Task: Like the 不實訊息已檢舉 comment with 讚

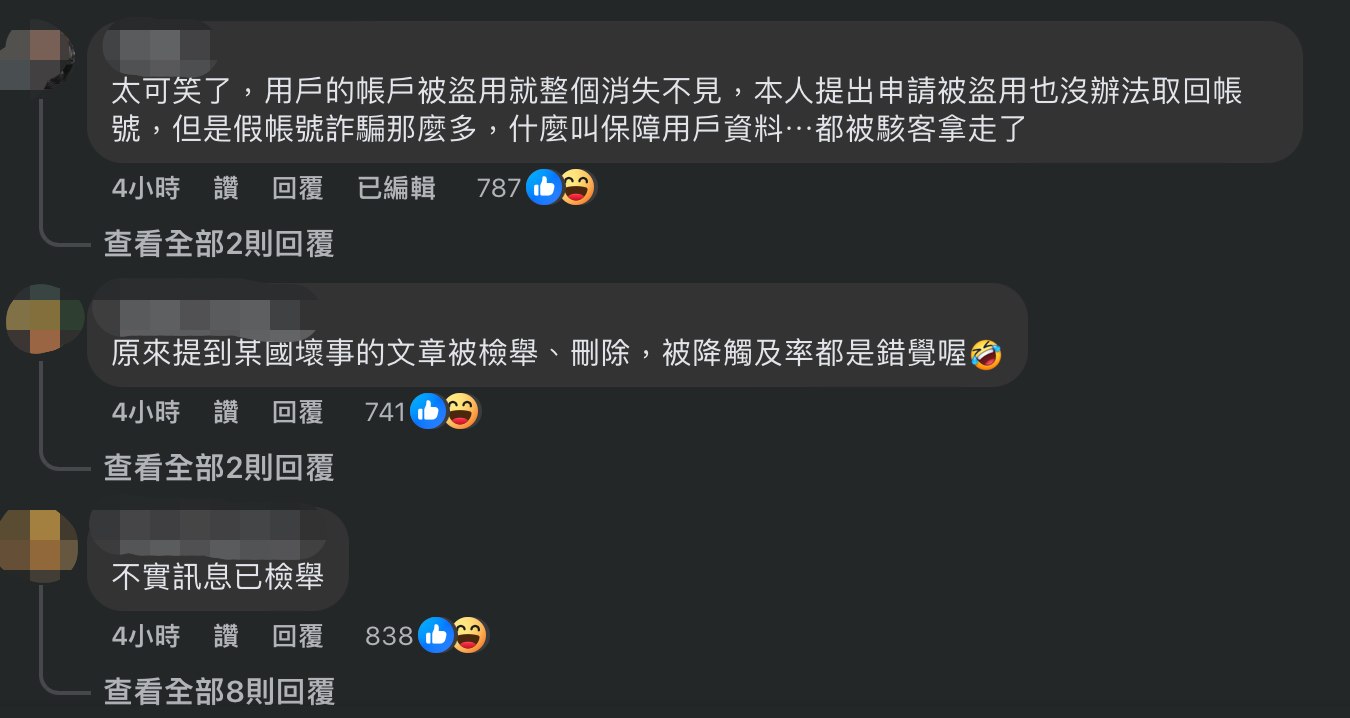Action: click(227, 635)
